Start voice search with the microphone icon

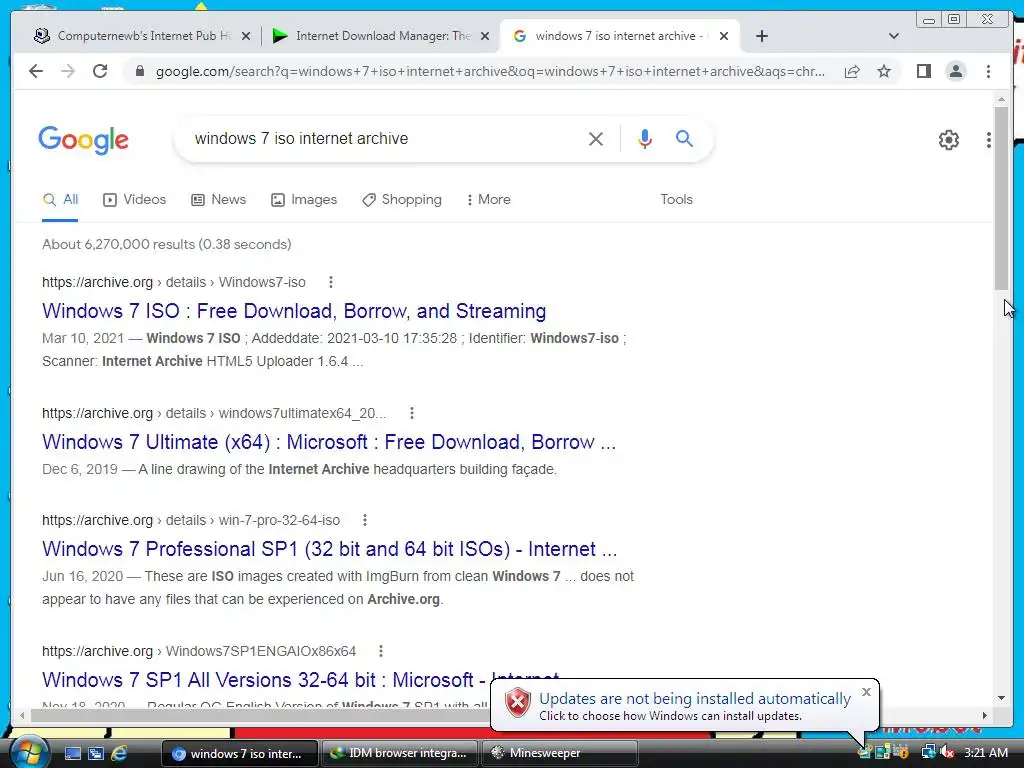[645, 138]
